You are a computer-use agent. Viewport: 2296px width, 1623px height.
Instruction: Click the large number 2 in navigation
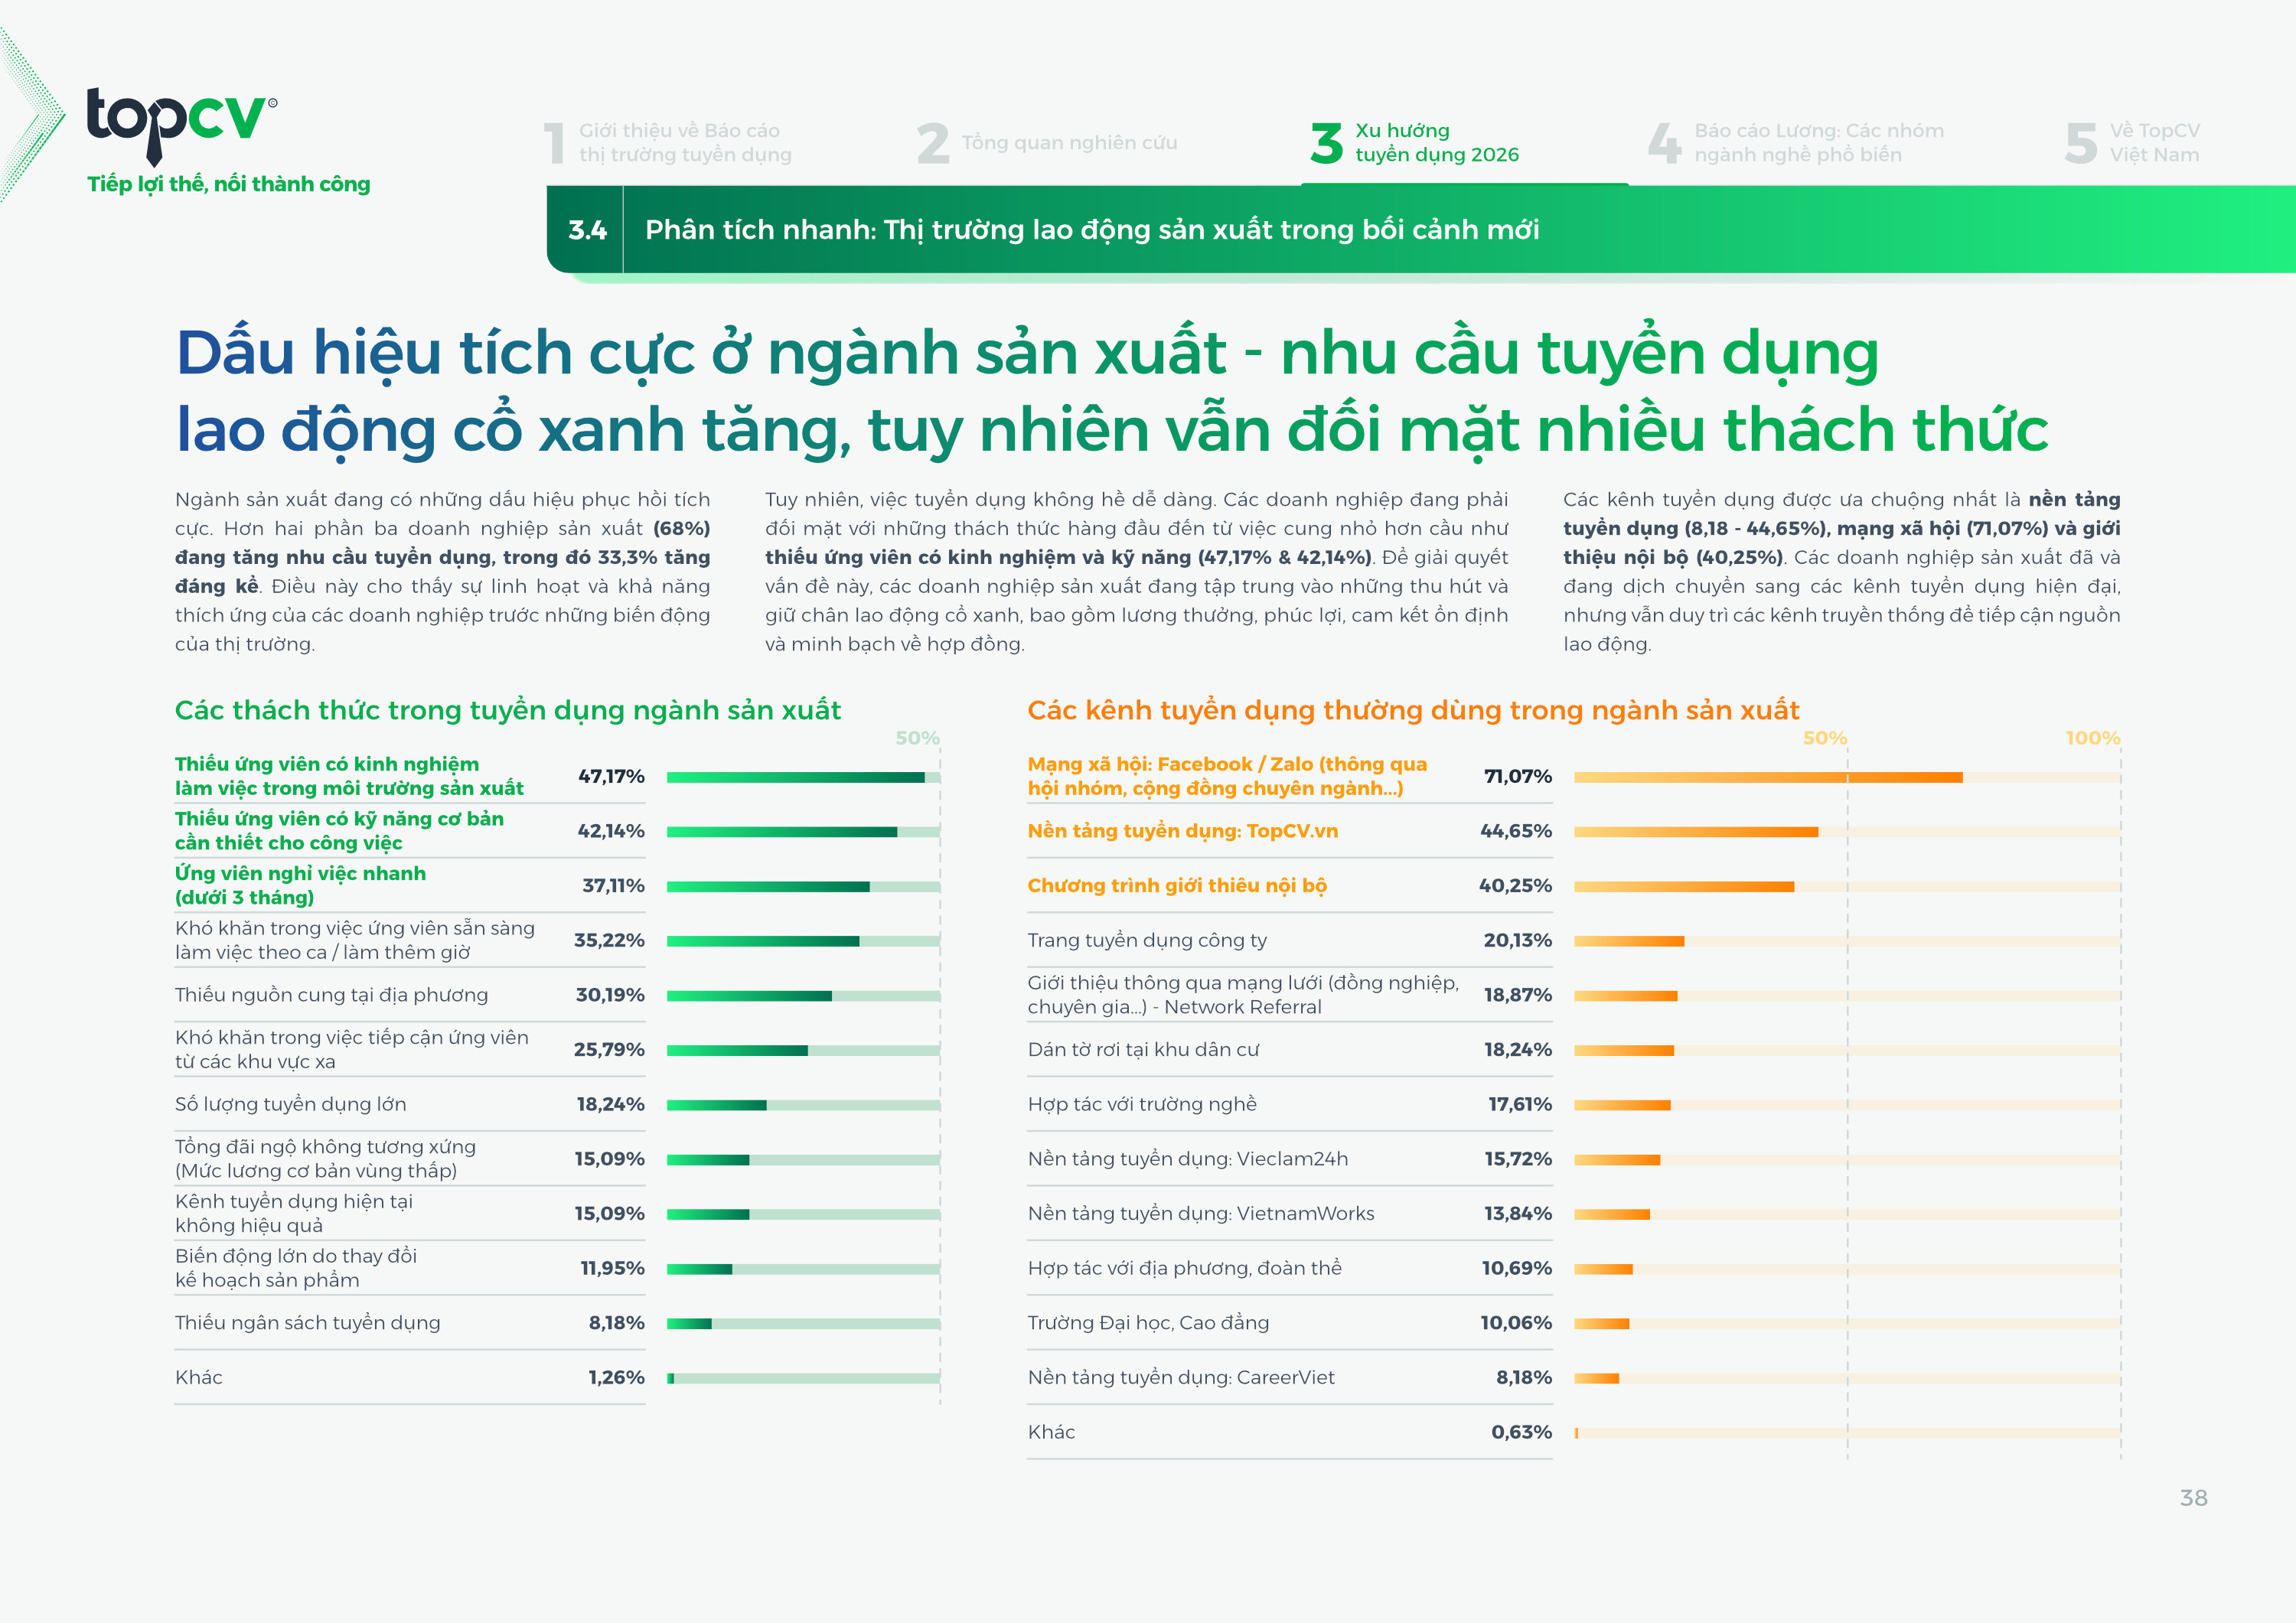click(932, 143)
